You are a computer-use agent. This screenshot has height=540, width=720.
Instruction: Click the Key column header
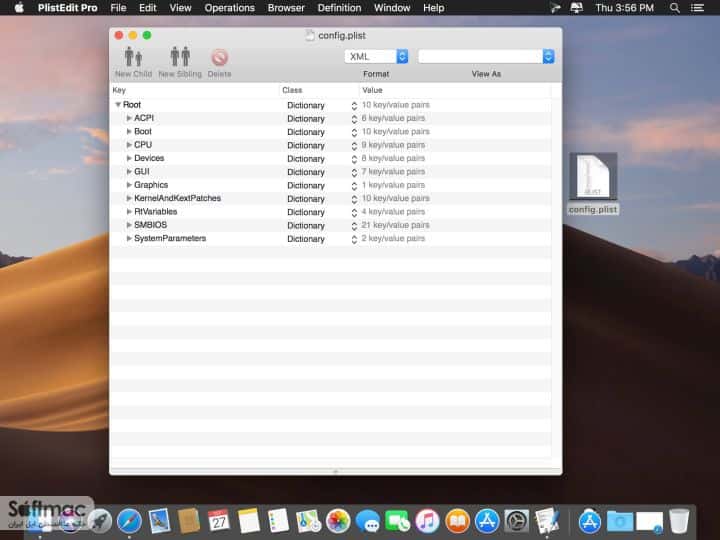195,90
